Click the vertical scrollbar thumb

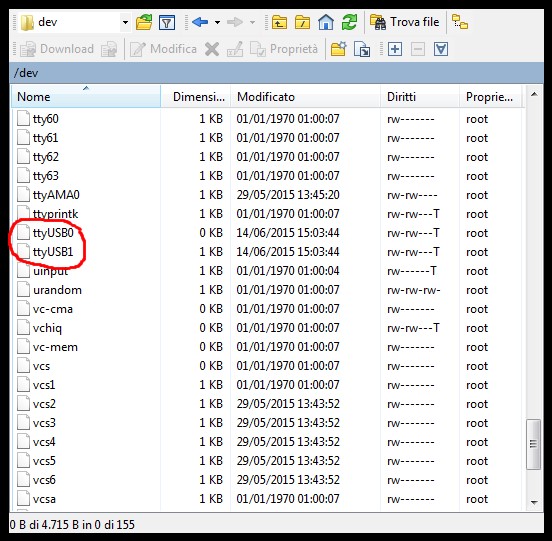[533, 444]
